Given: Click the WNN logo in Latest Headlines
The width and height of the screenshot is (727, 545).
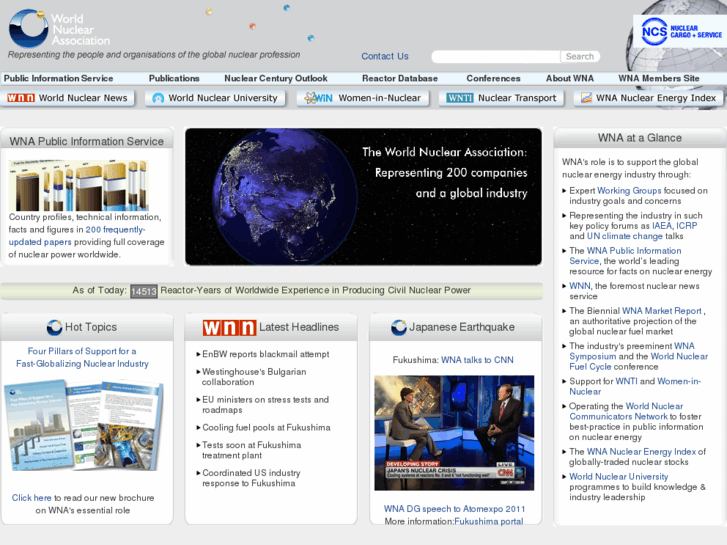Looking at the screenshot, I should point(229,327).
